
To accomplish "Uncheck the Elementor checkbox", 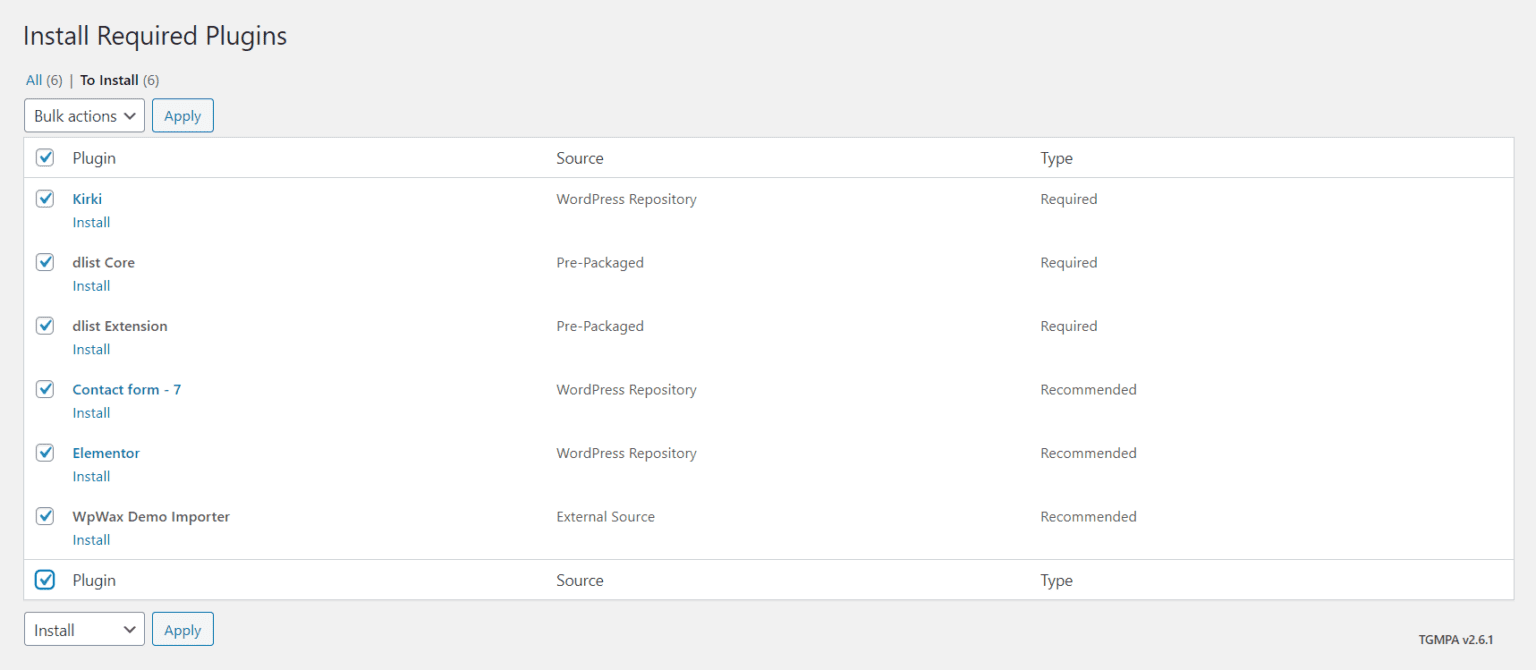I will click(44, 452).
